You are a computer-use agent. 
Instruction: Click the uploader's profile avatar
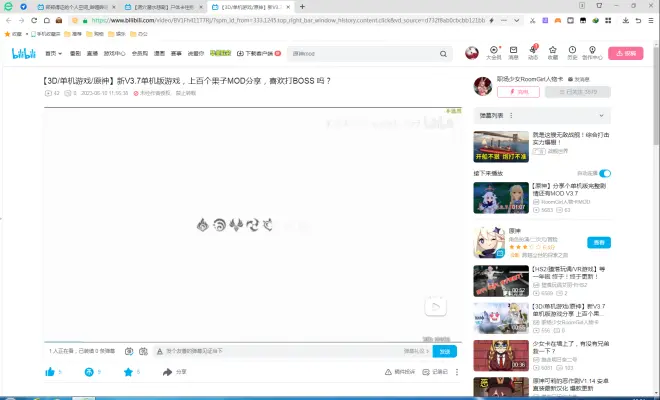pyautogui.click(x=483, y=85)
